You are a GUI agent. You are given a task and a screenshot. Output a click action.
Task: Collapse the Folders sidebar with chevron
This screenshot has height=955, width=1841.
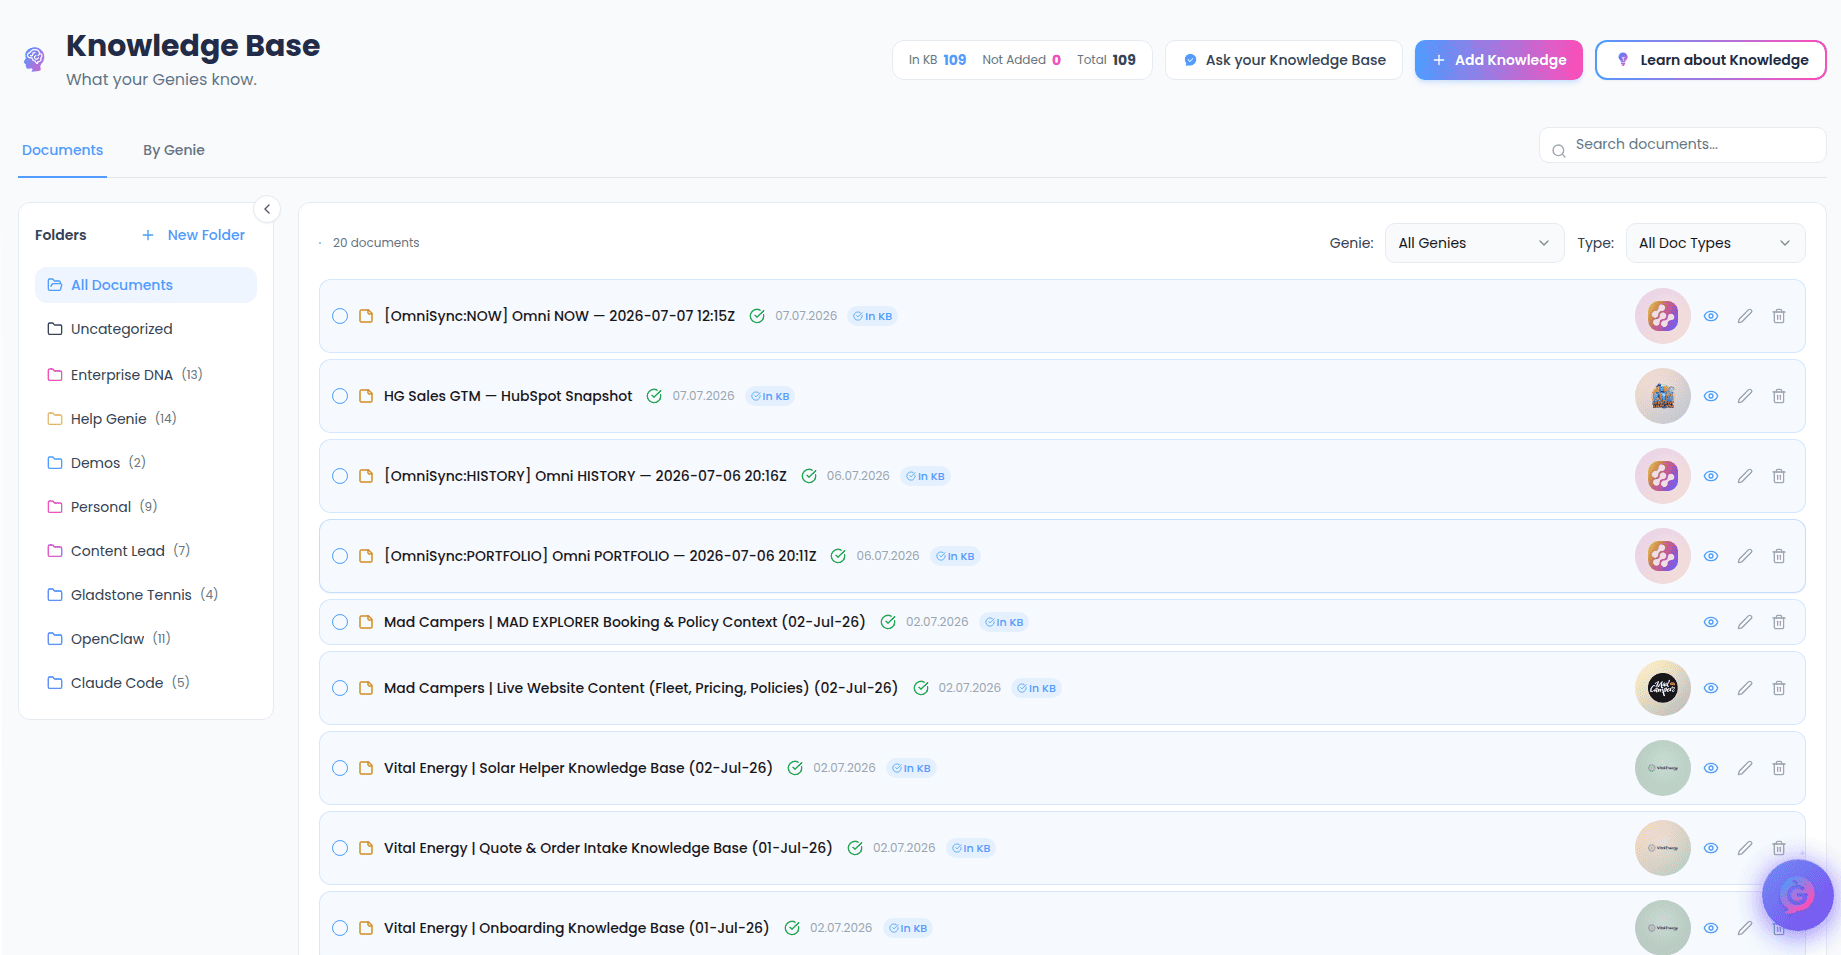pos(267,209)
